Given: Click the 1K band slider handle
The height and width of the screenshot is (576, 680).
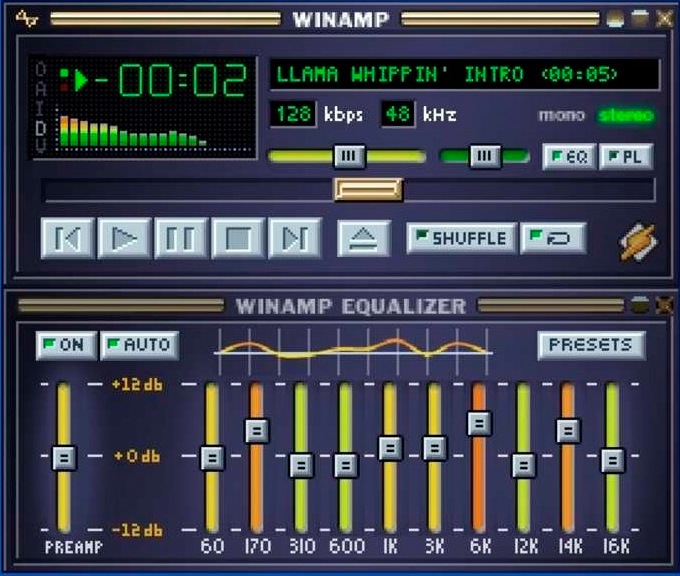Looking at the screenshot, I should (x=390, y=448).
